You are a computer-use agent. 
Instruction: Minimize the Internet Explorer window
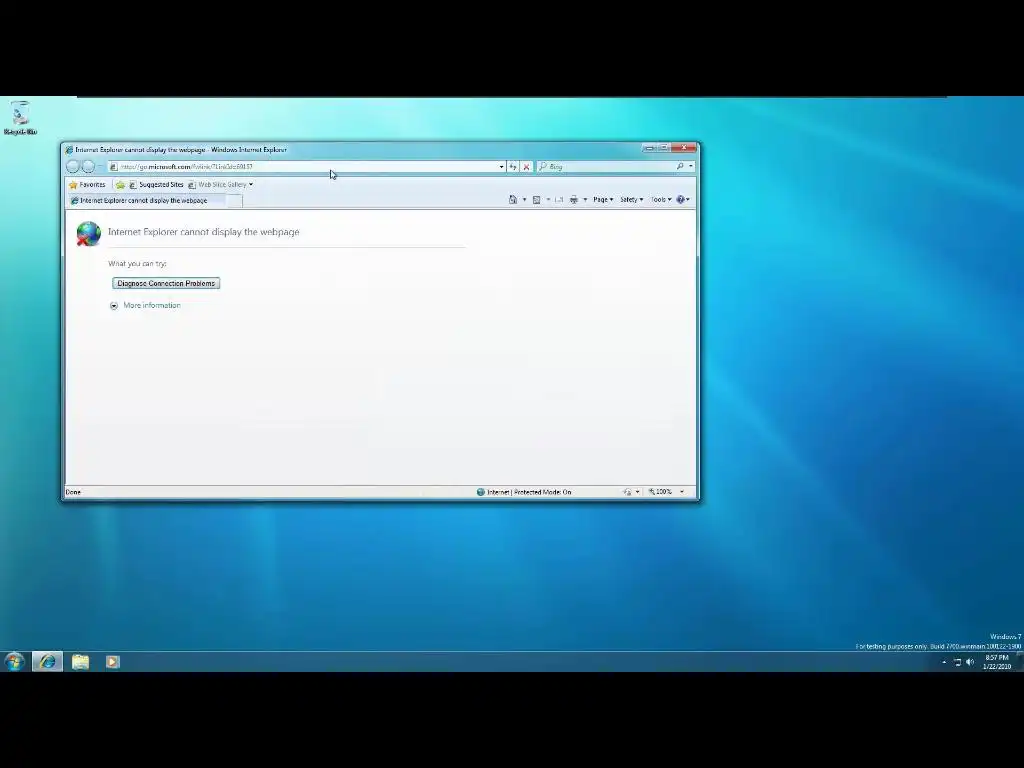[x=649, y=148]
